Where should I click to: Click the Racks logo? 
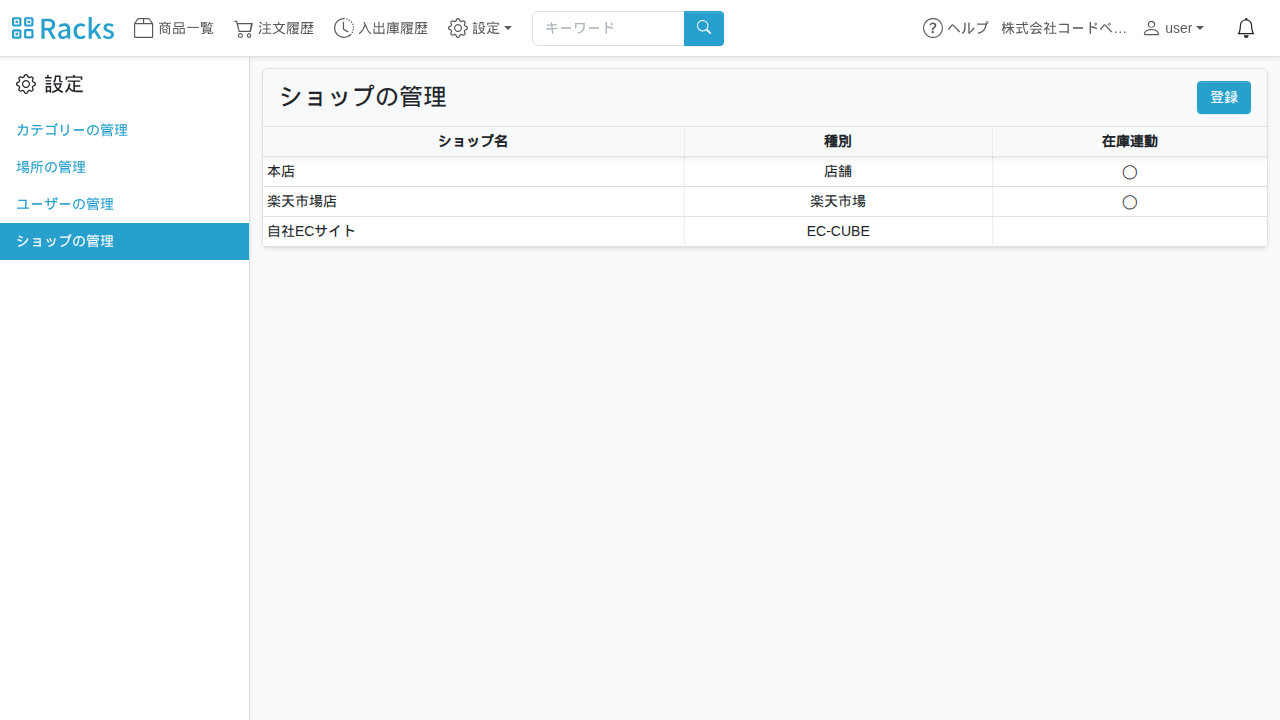tap(63, 28)
